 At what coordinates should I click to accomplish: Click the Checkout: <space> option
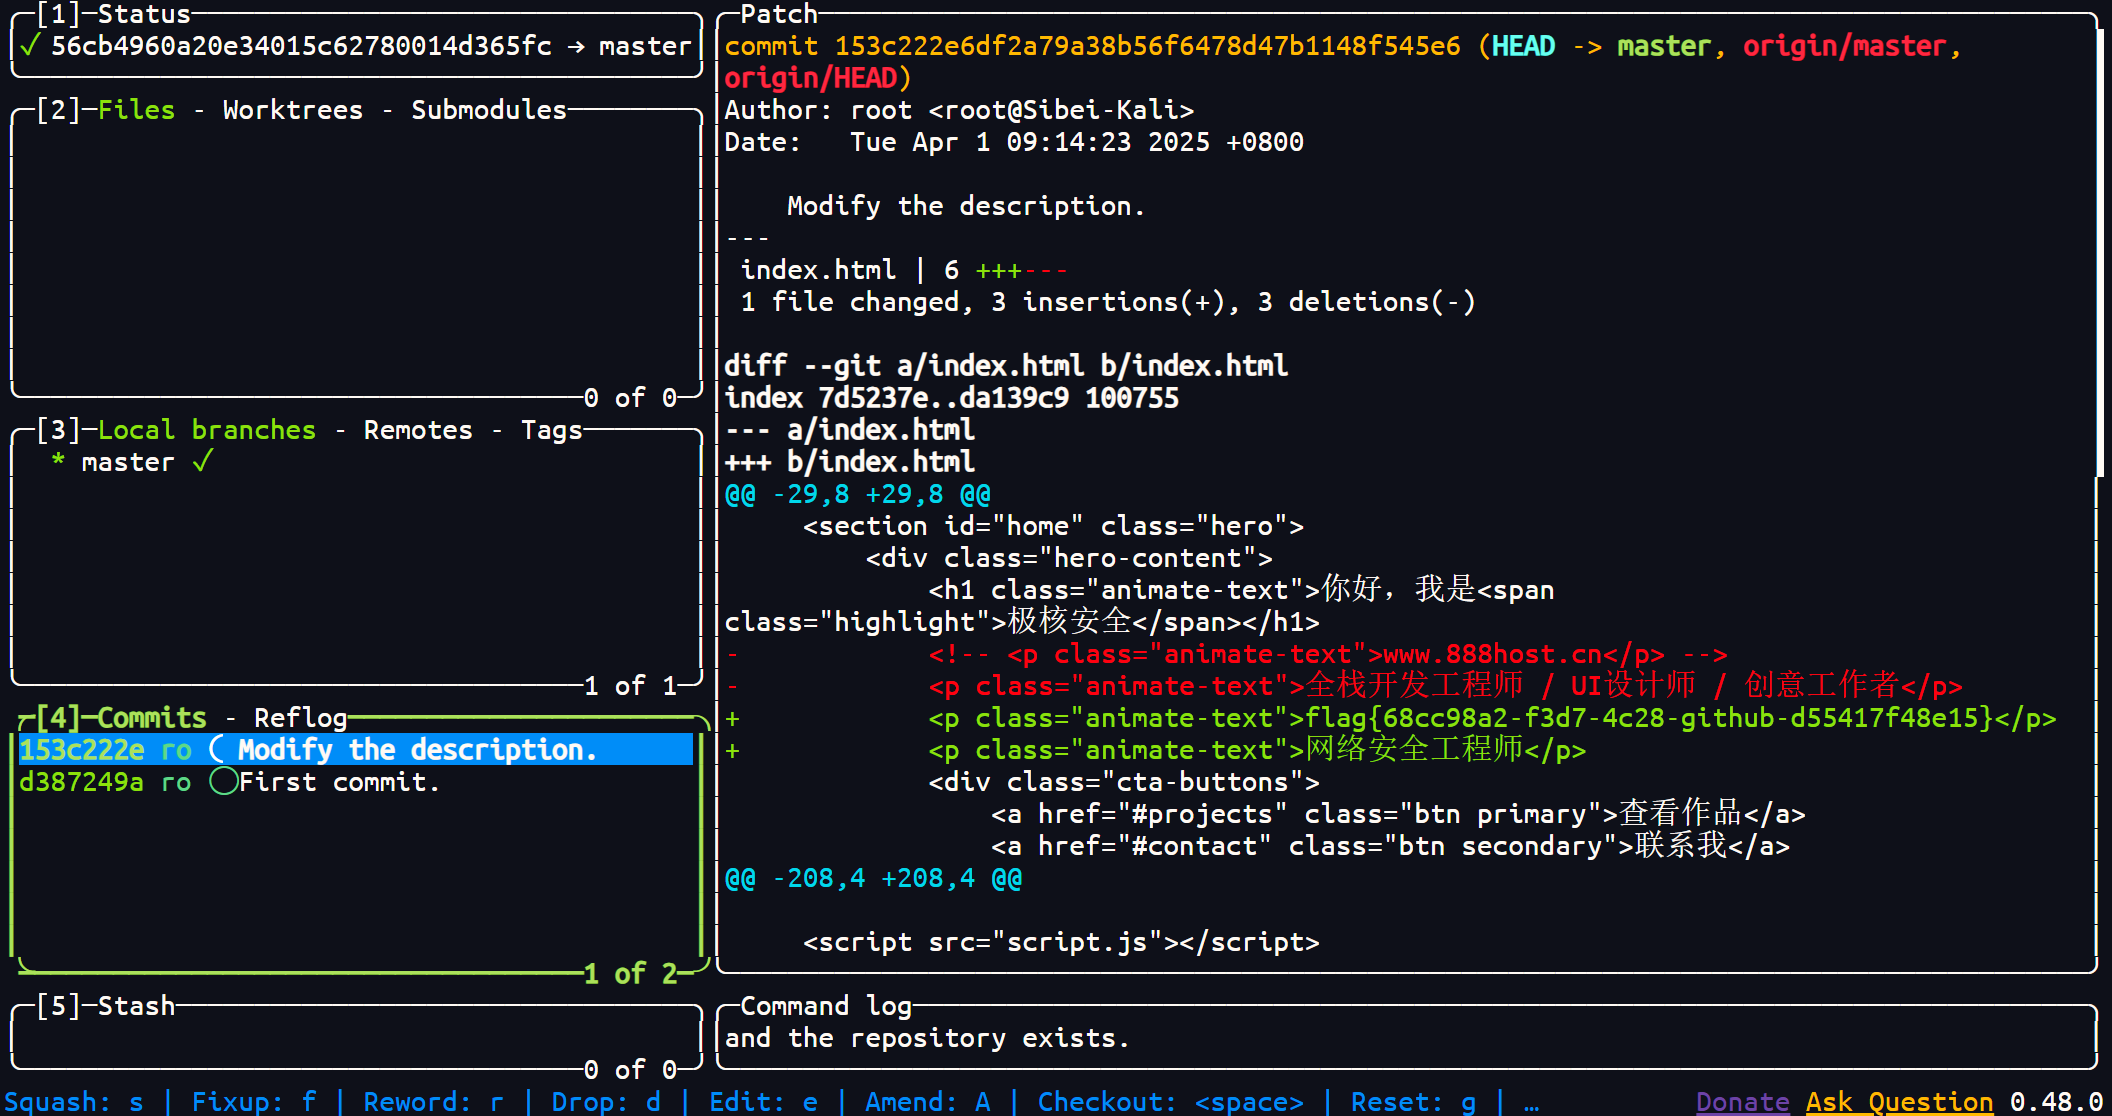pos(1170,1102)
